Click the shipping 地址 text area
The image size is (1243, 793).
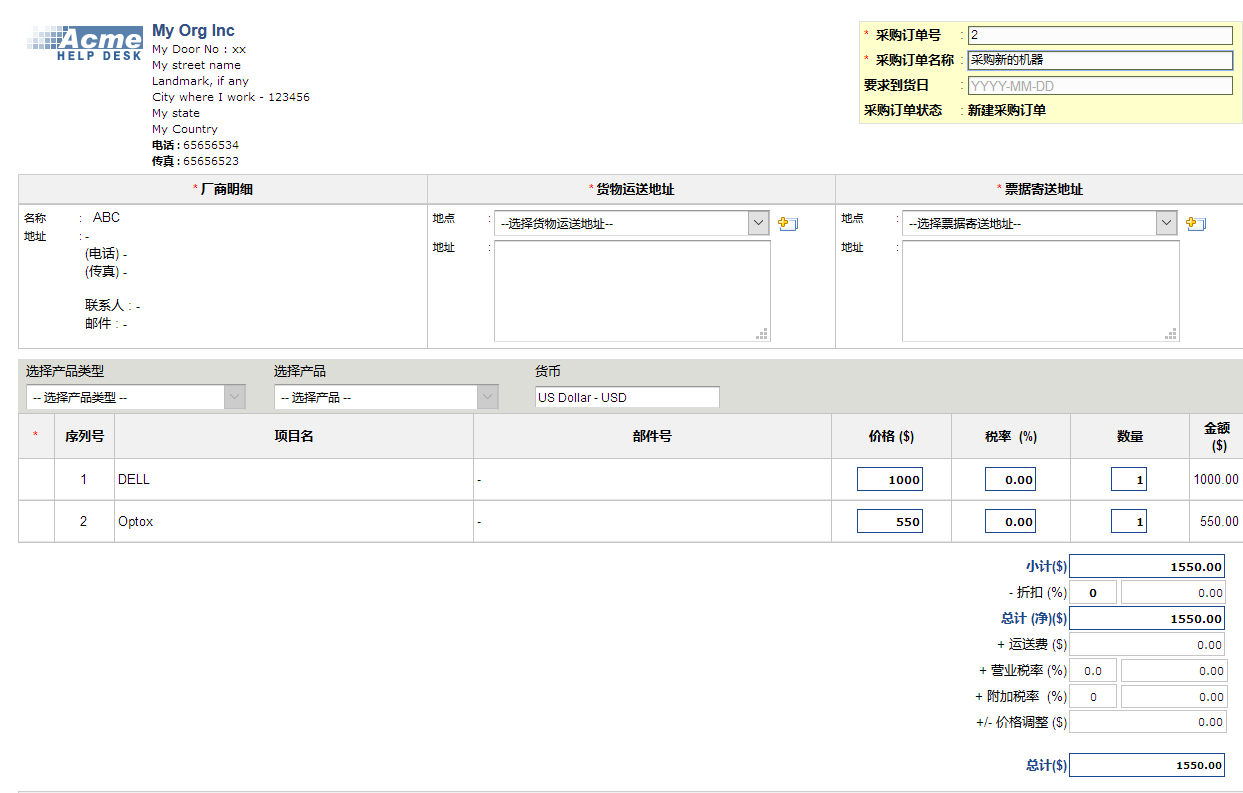pyautogui.click(x=632, y=291)
